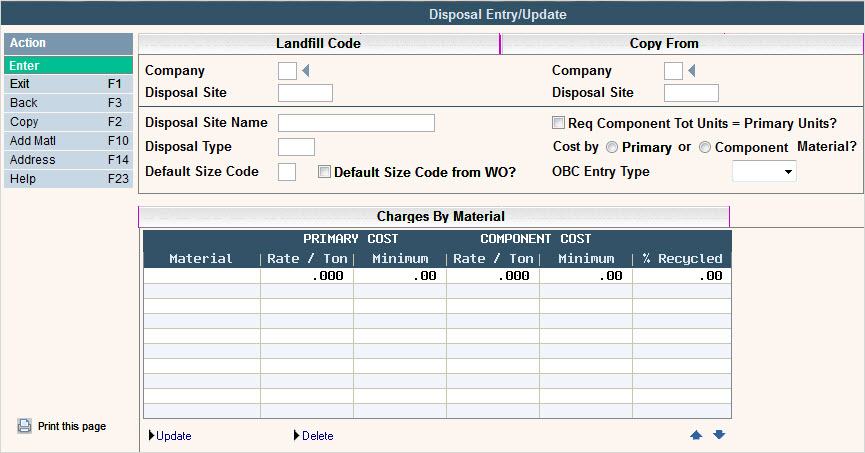This screenshot has height=453, width=865.
Task: Focus the Landfill Code Disposal Site field
Action: (305, 93)
